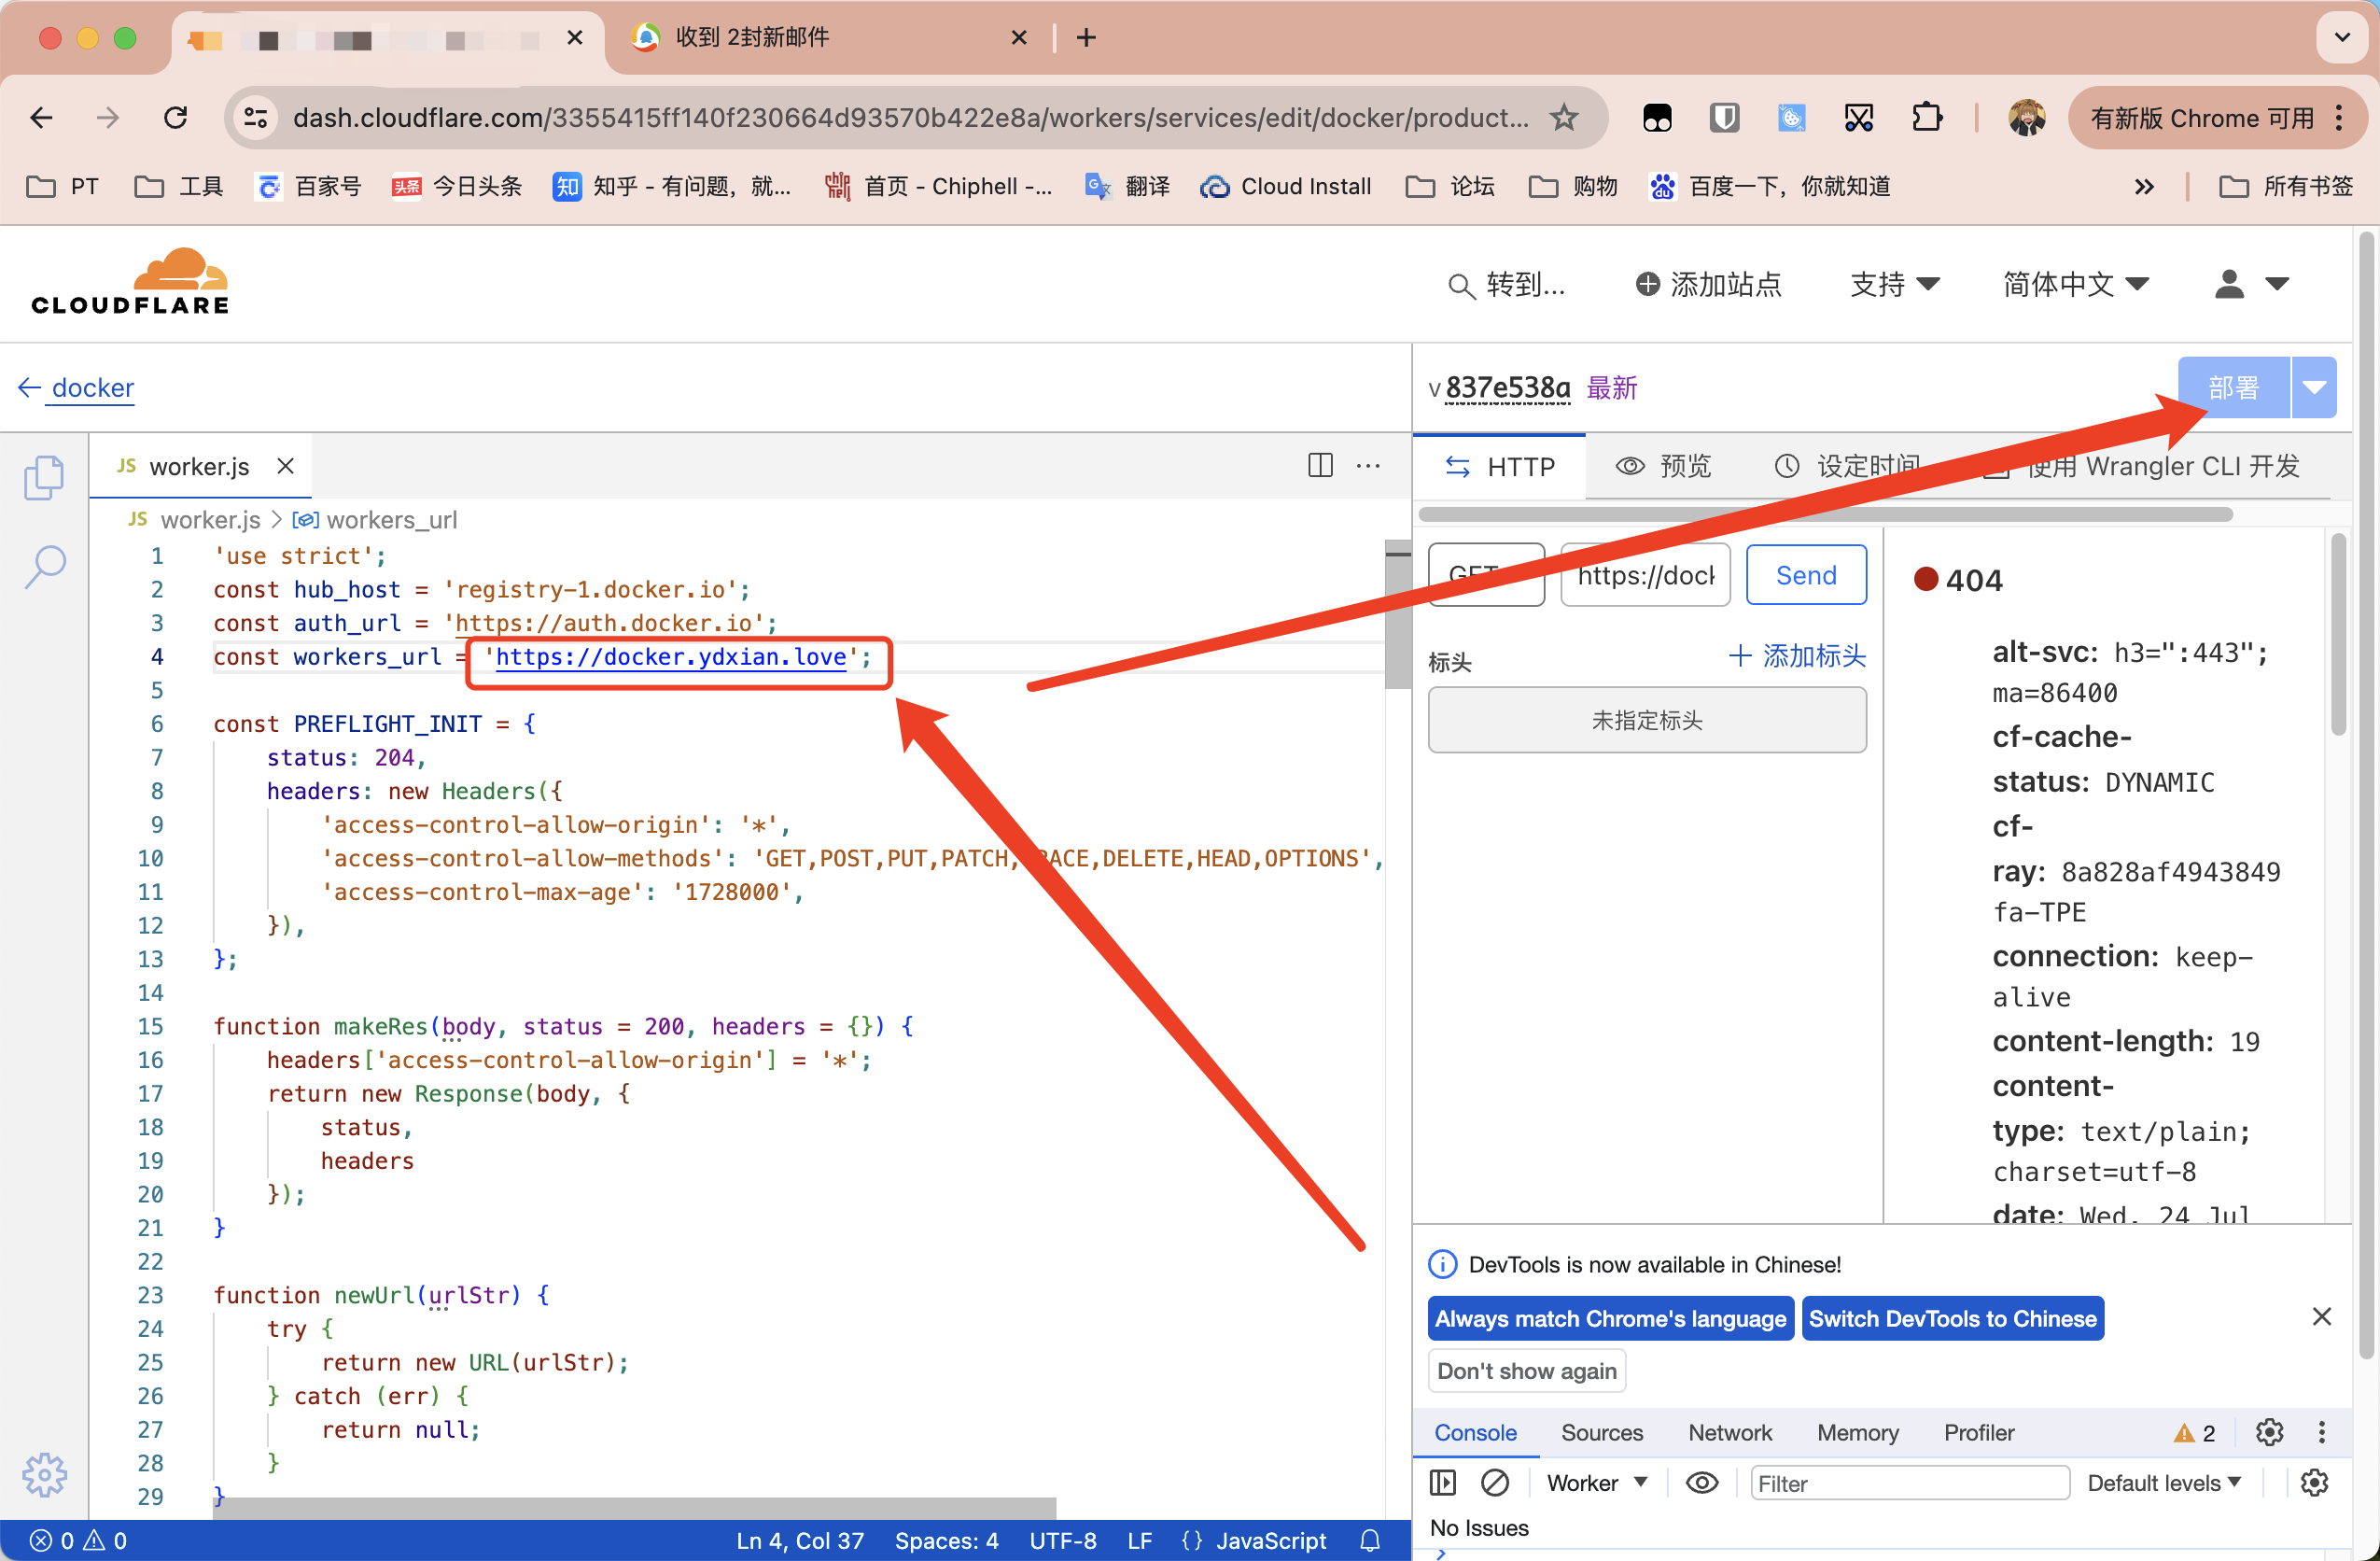Close the DevTools language notification
The image size is (2380, 1561).
2321,1316
